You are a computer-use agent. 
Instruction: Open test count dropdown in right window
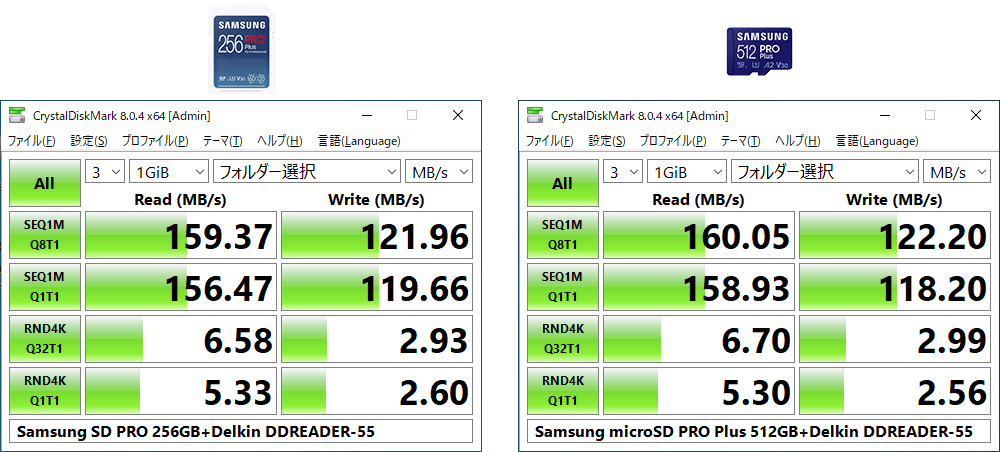pyautogui.click(x=622, y=171)
